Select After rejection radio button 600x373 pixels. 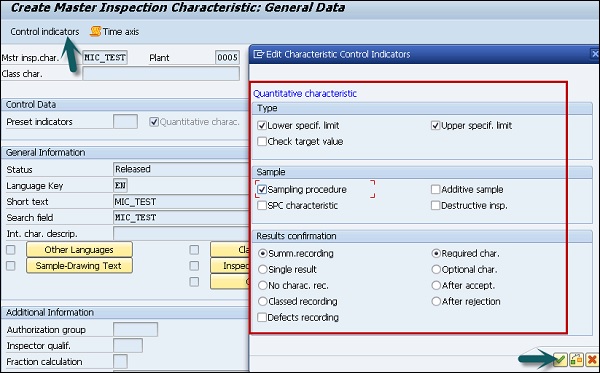click(x=436, y=301)
